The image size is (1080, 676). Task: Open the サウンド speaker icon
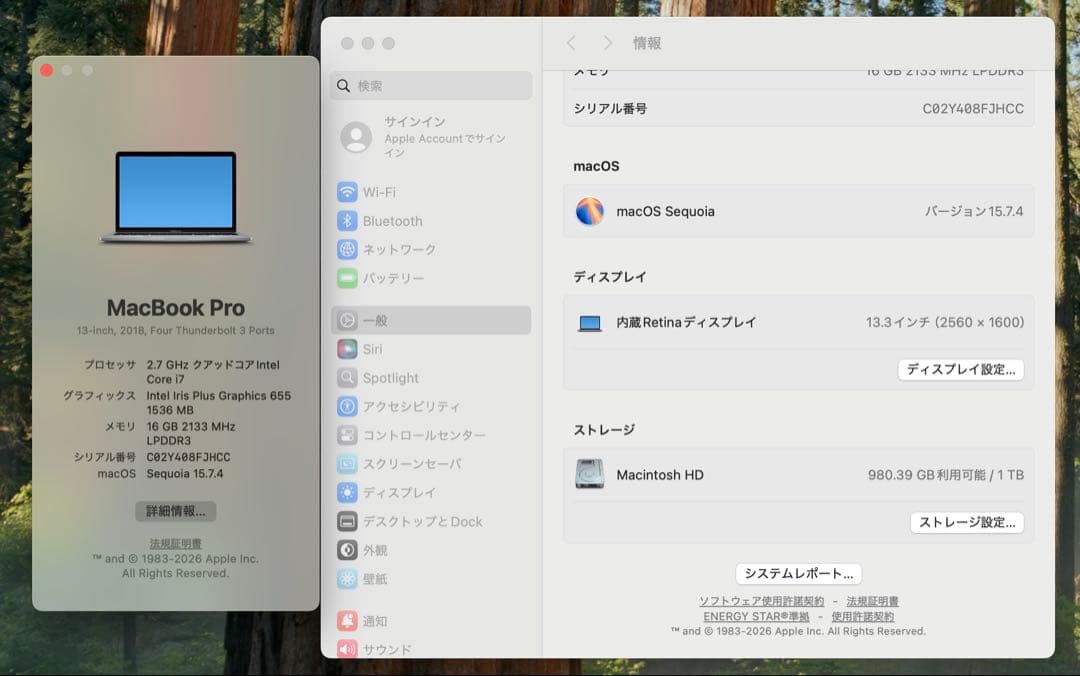point(347,649)
